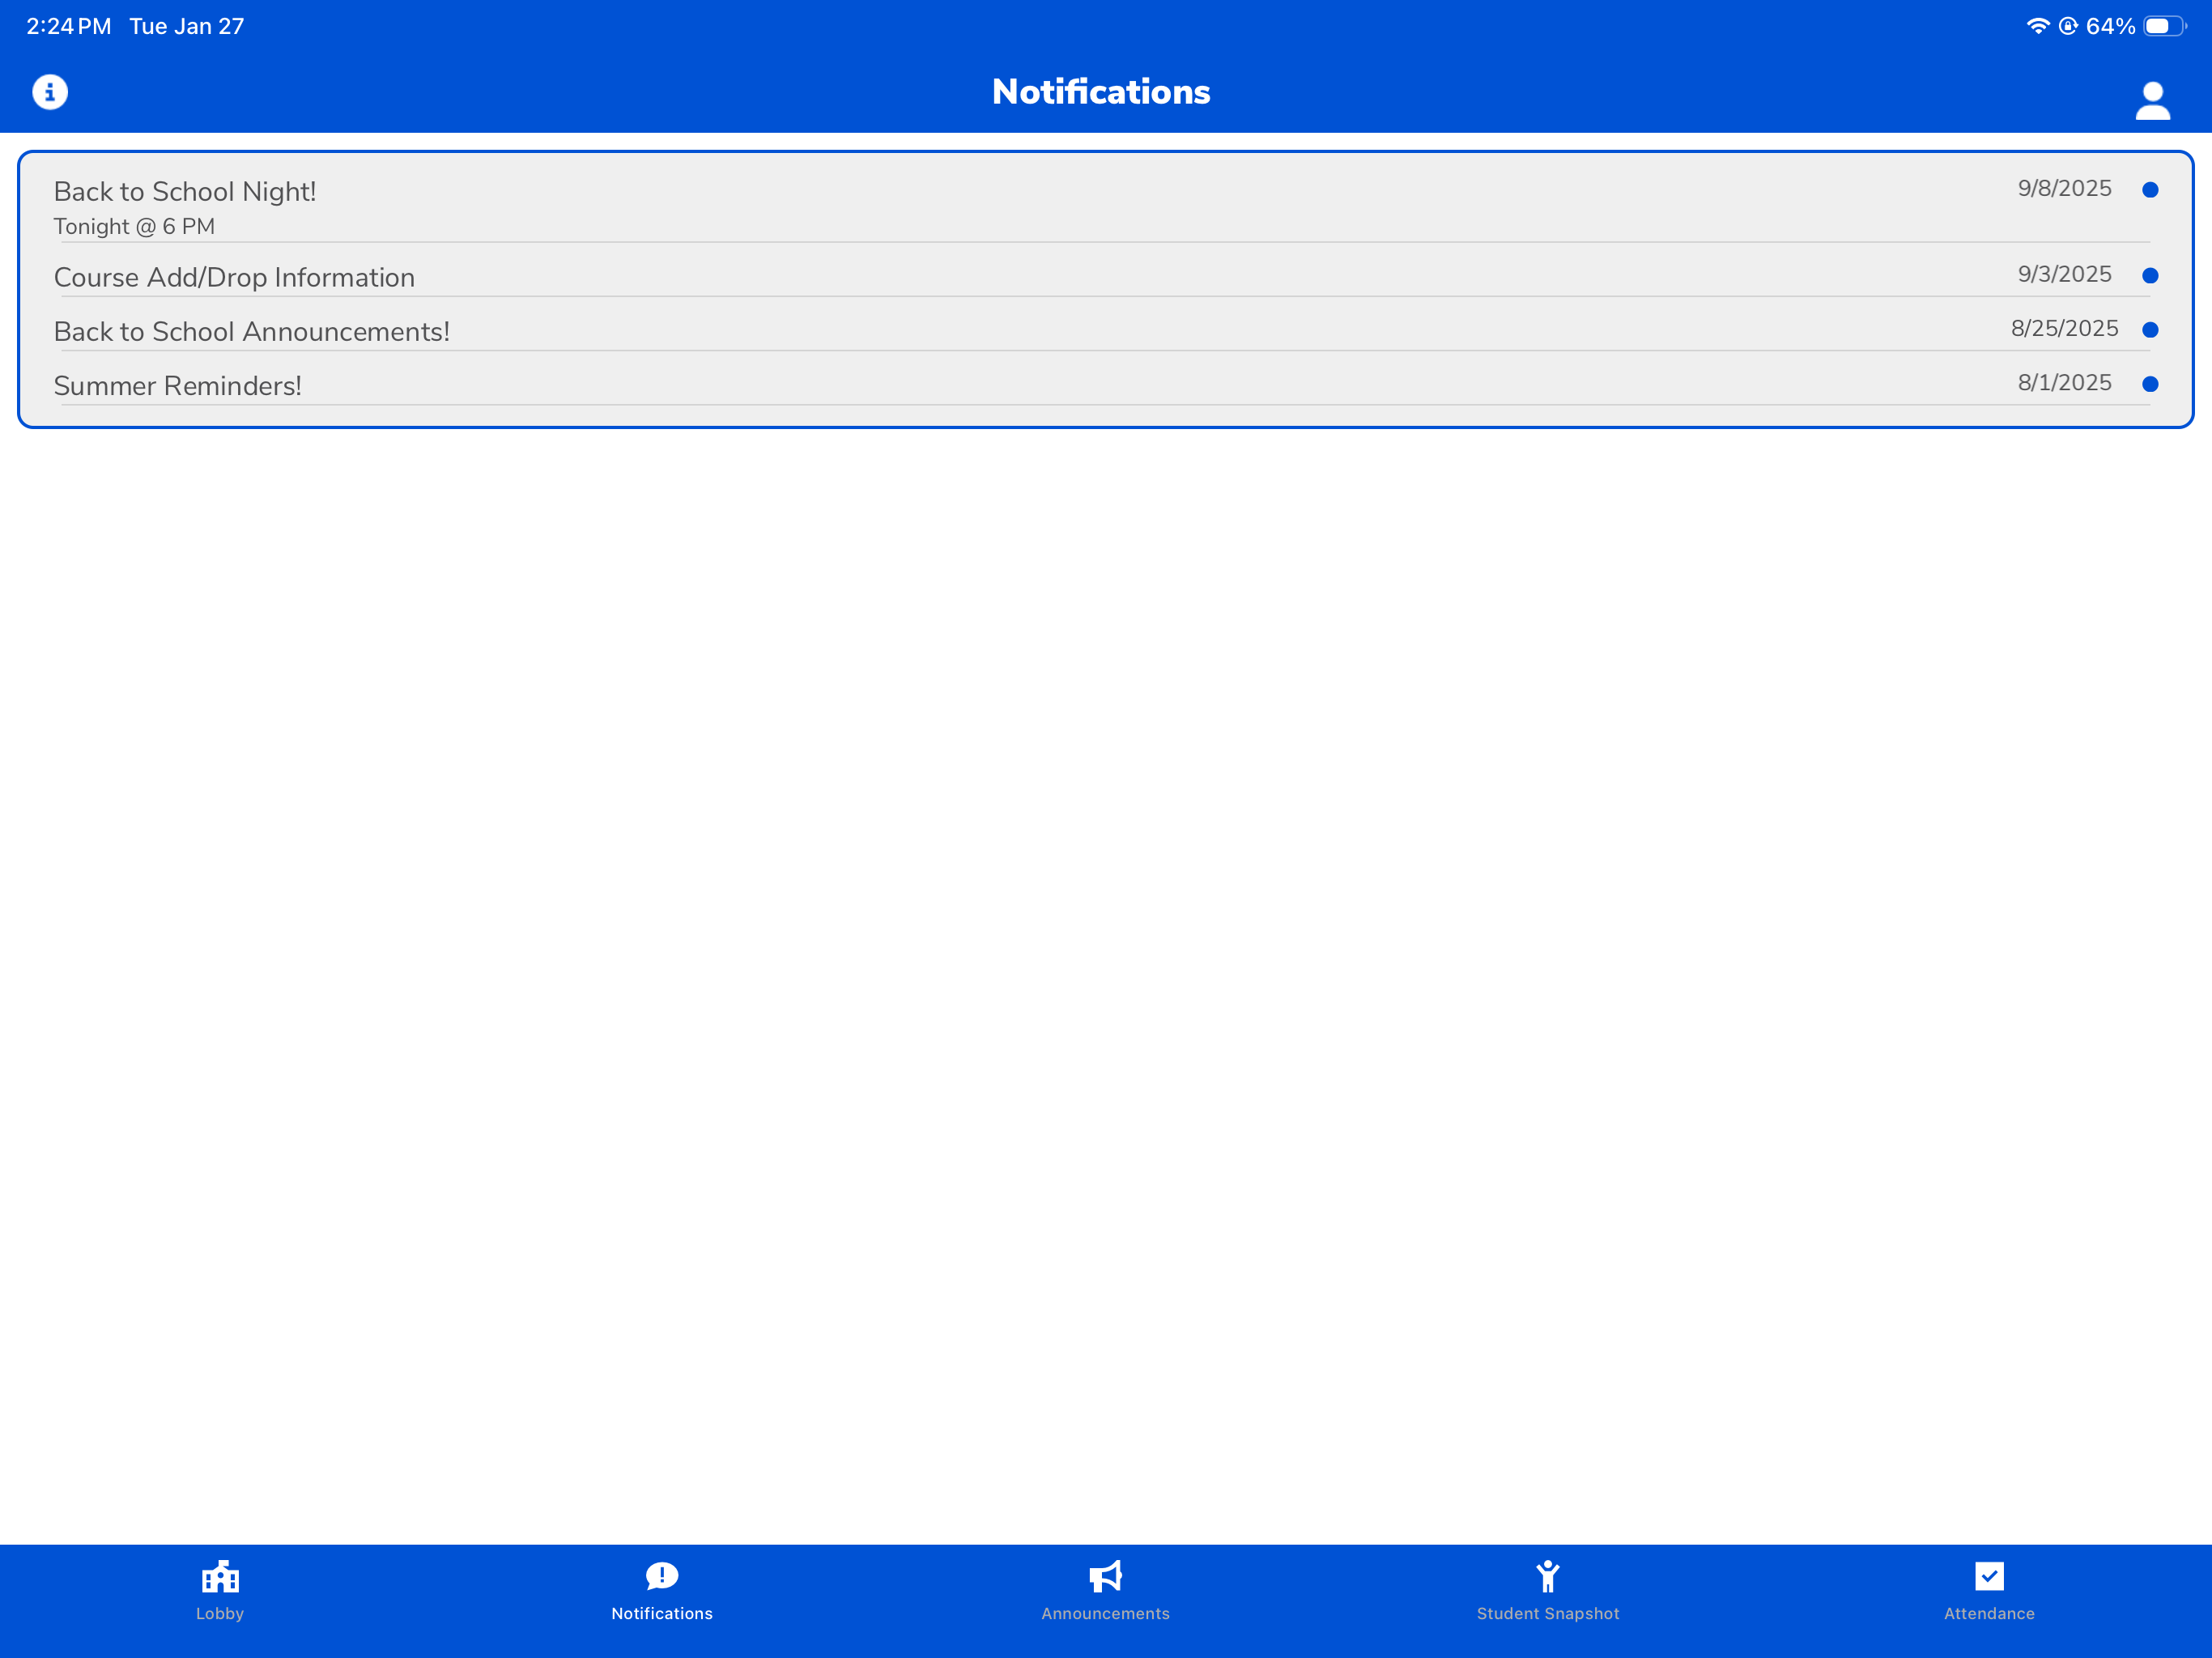Tap unread dot for Course Add/Drop Information
The height and width of the screenshot is (1658, 2212).
click(x=2150, y=276)
